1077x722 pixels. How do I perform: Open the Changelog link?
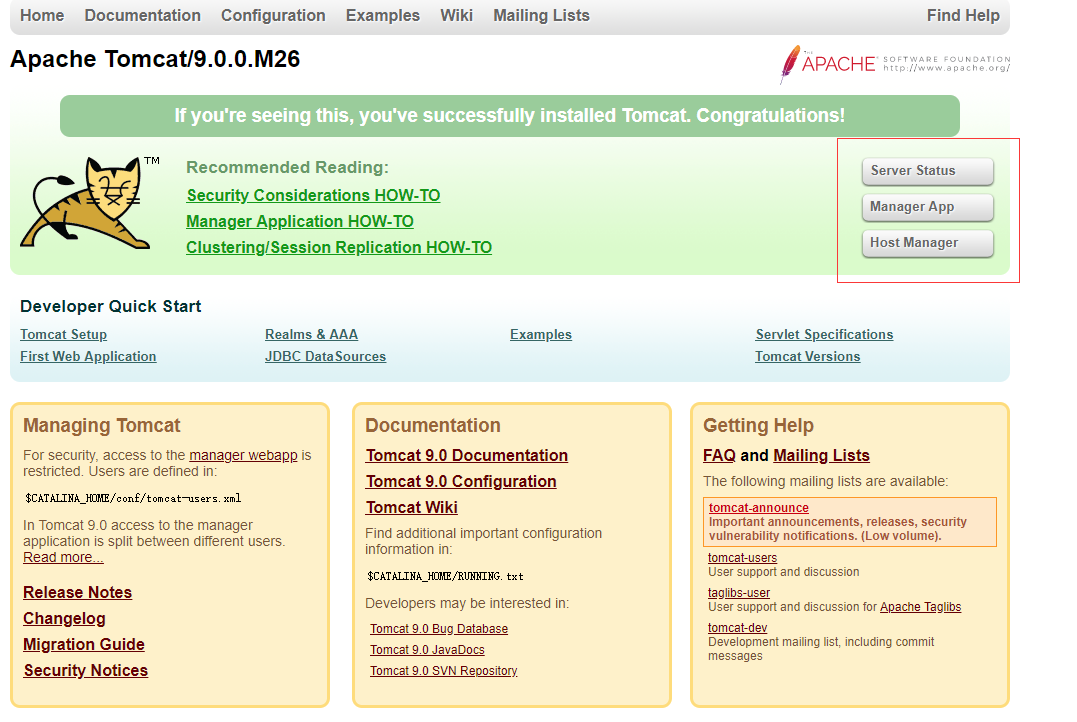[65, 619]
